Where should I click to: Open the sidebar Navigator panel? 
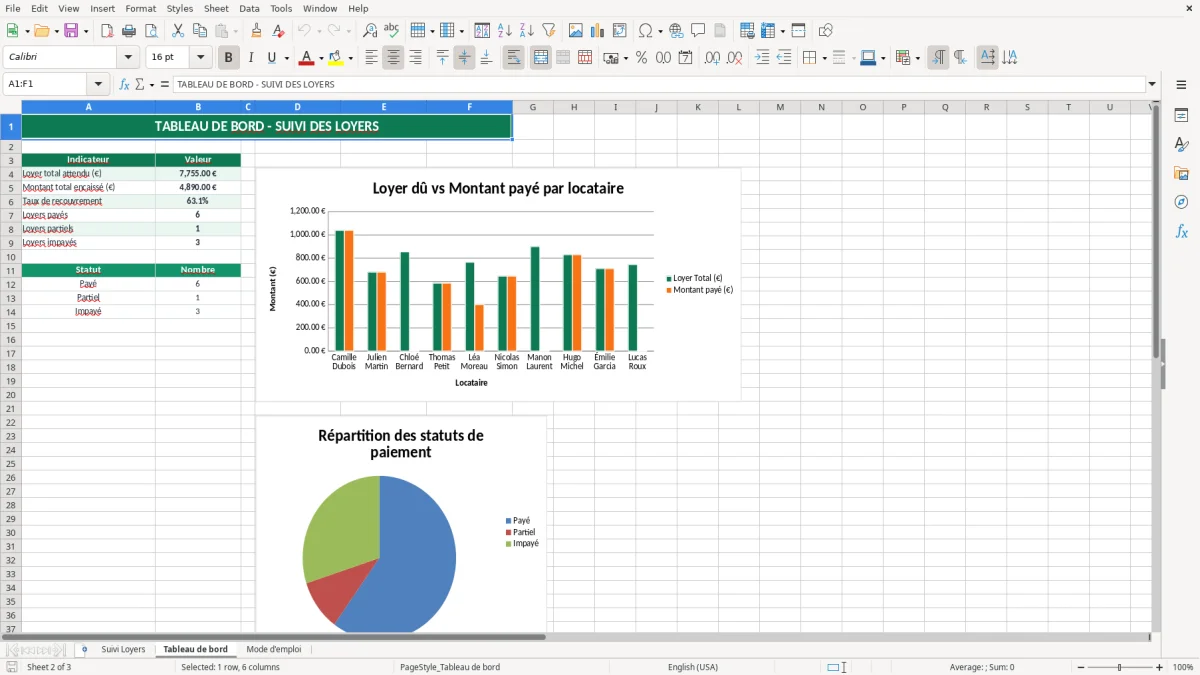1181,202
